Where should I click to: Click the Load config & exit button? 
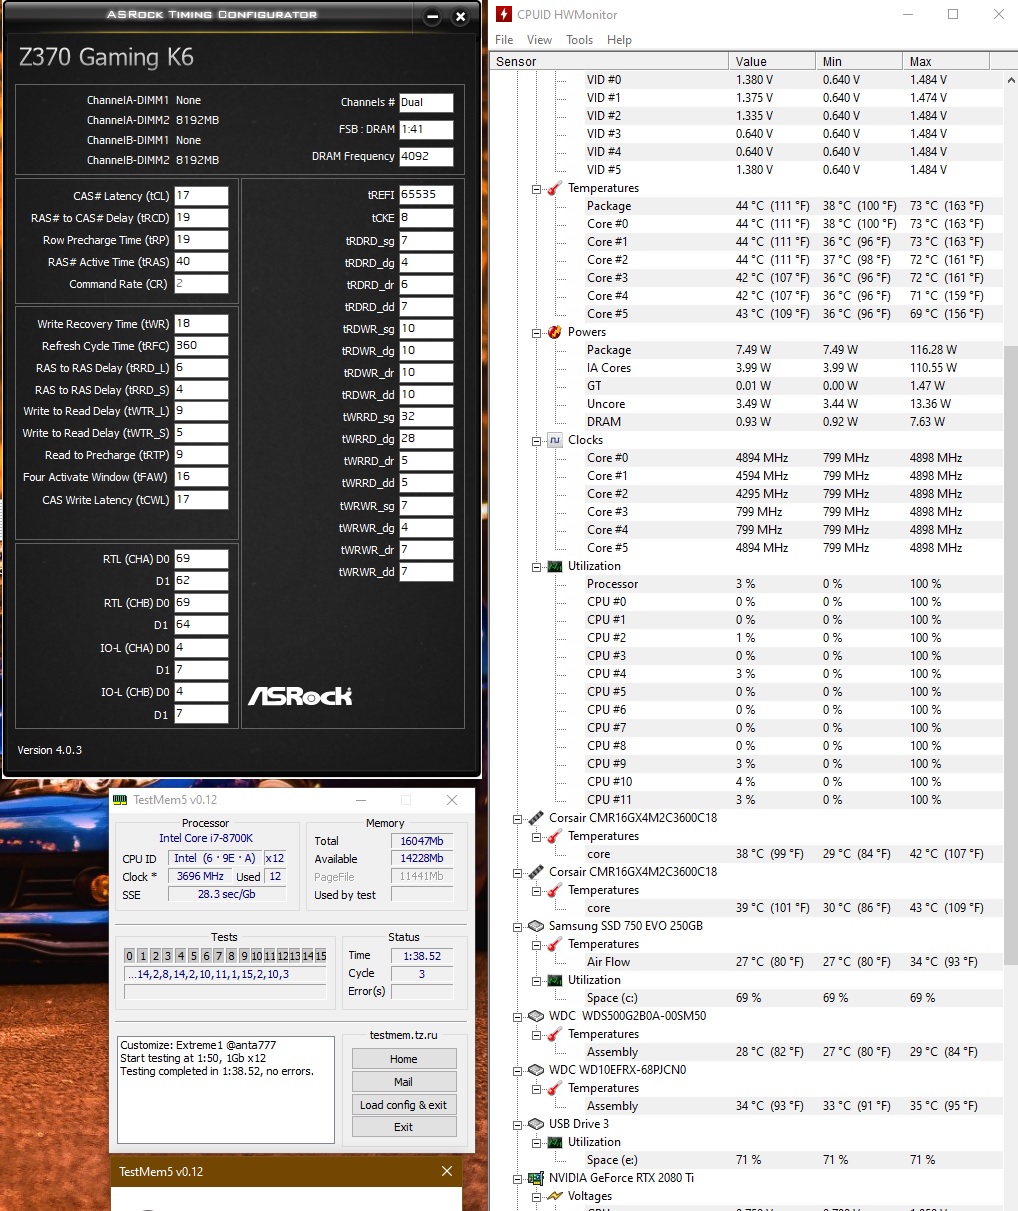(404, 1105)
